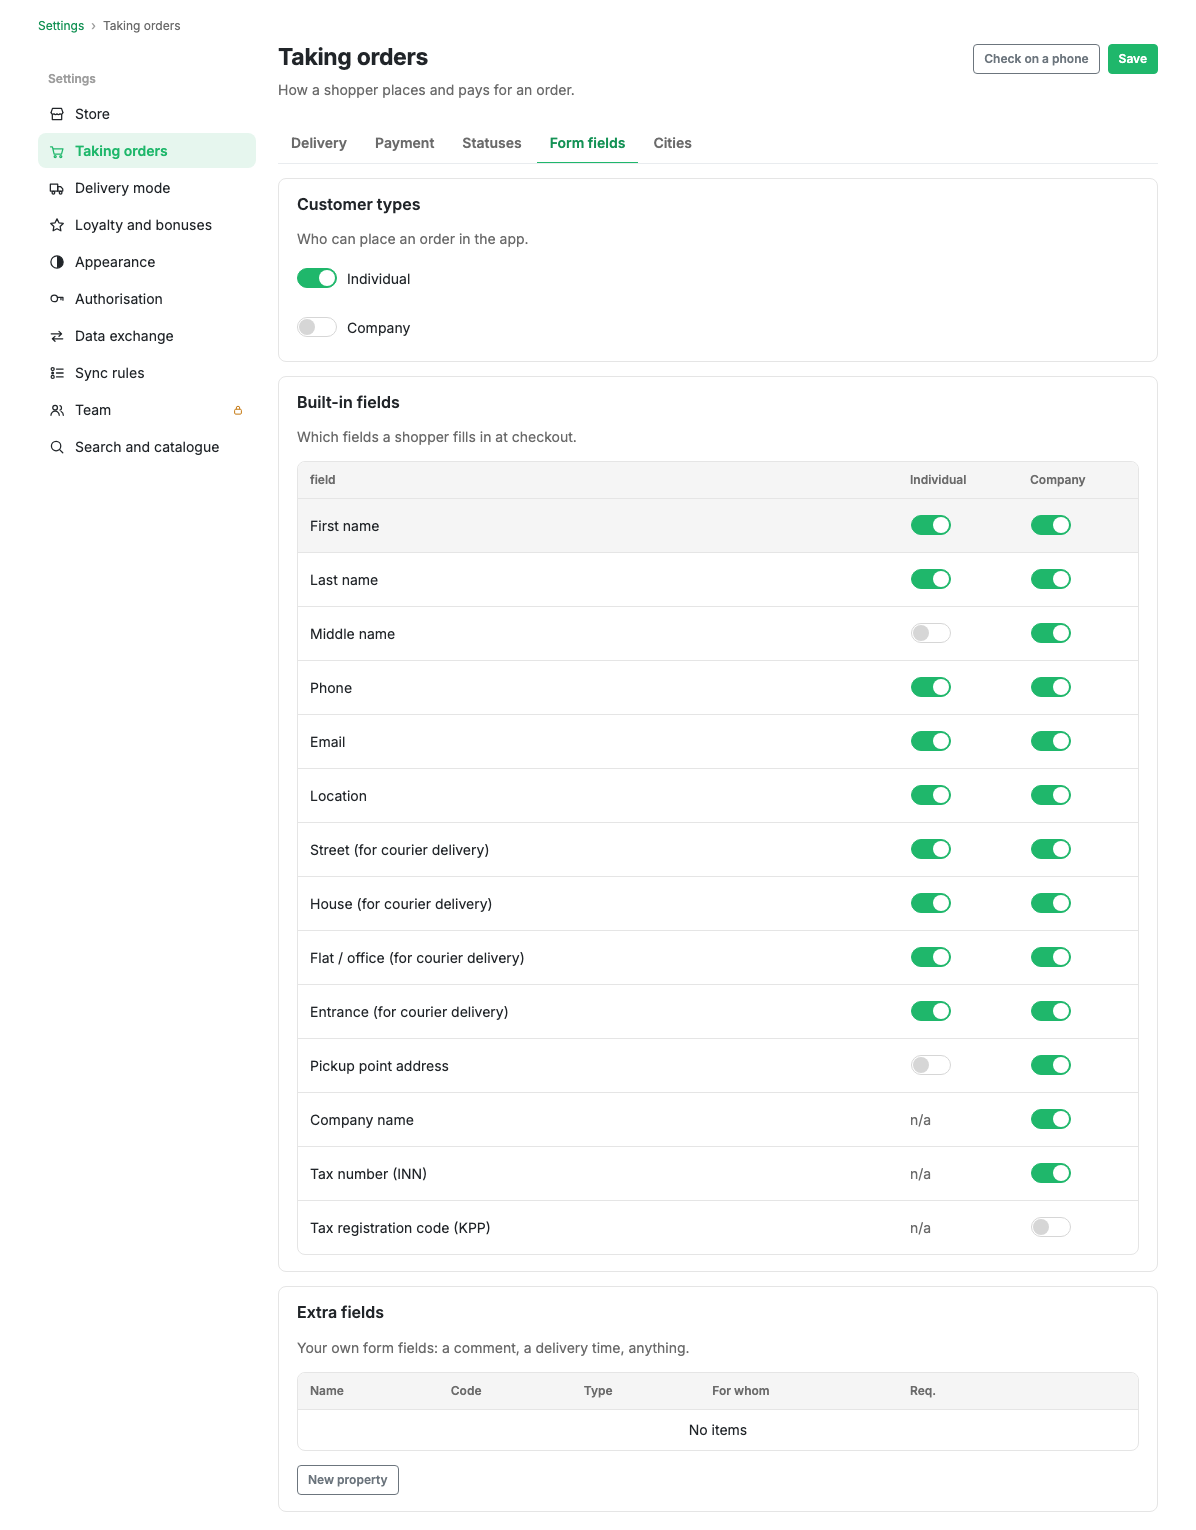Go to Authorisation settings
Viewport: 1196px width, 1530px height.
pos(147,299)
